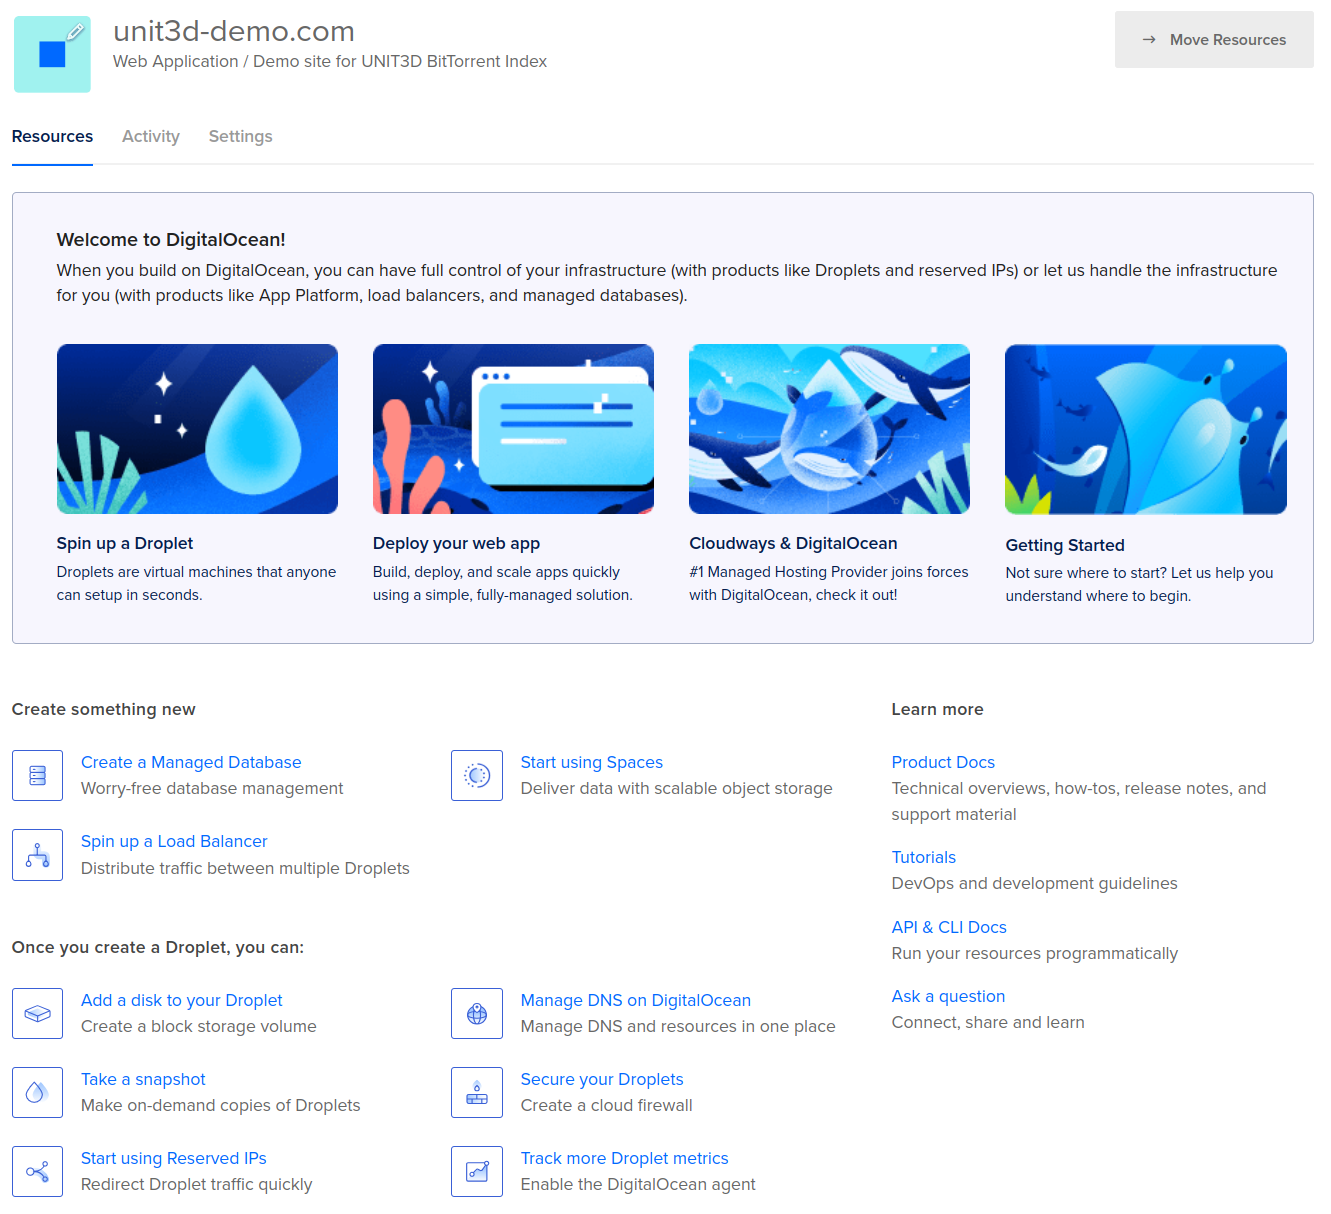Open Start using Spaces link
This screenshot has height=1214, width=1331.
(x=592, y=762)
